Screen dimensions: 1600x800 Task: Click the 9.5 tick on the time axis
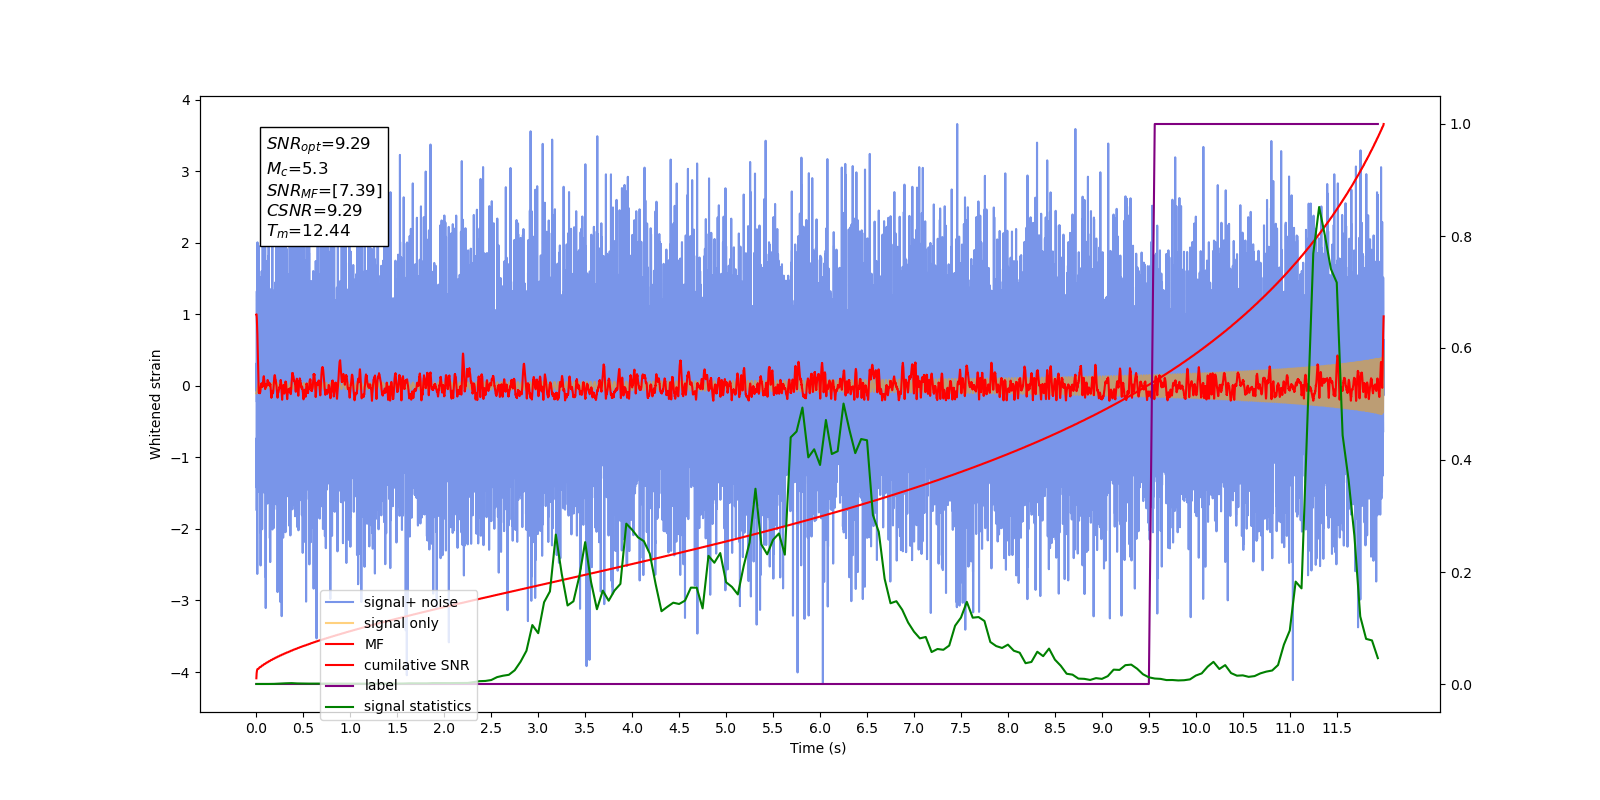pyautogui.click(x=1149, y=728)
